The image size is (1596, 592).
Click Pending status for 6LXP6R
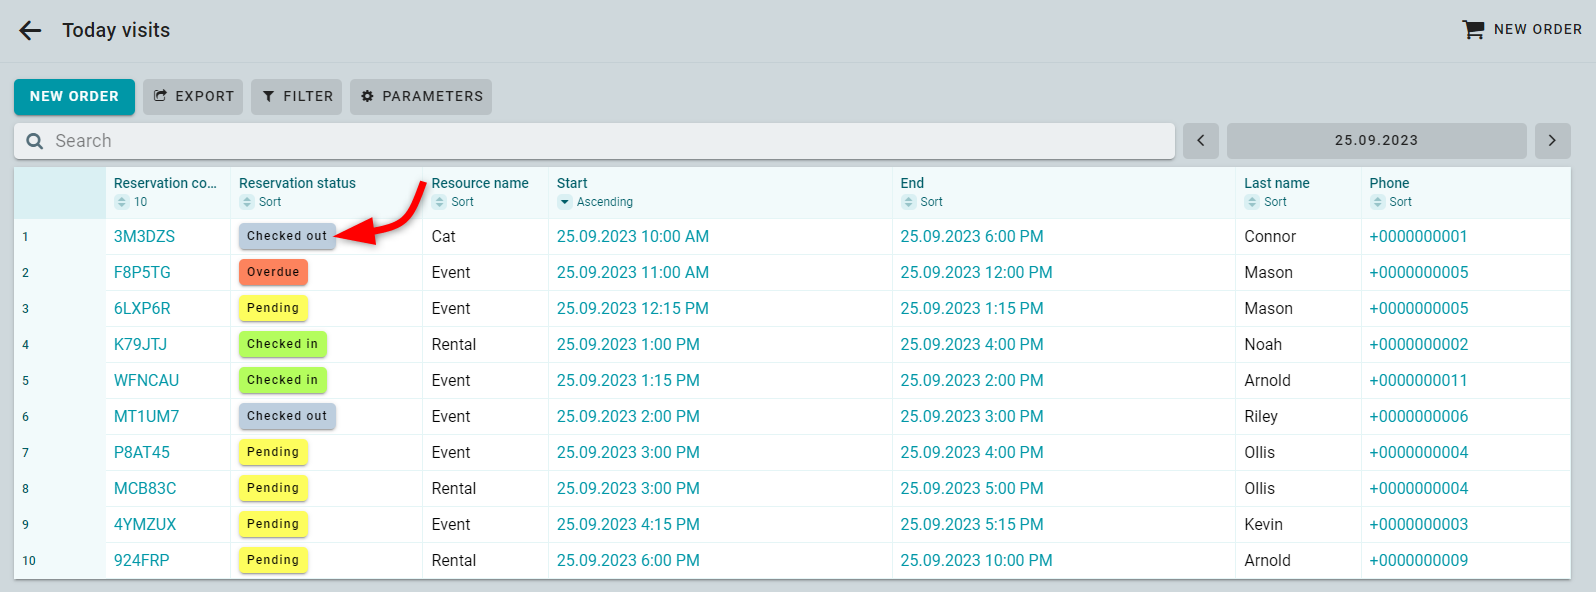coord(273,308)
